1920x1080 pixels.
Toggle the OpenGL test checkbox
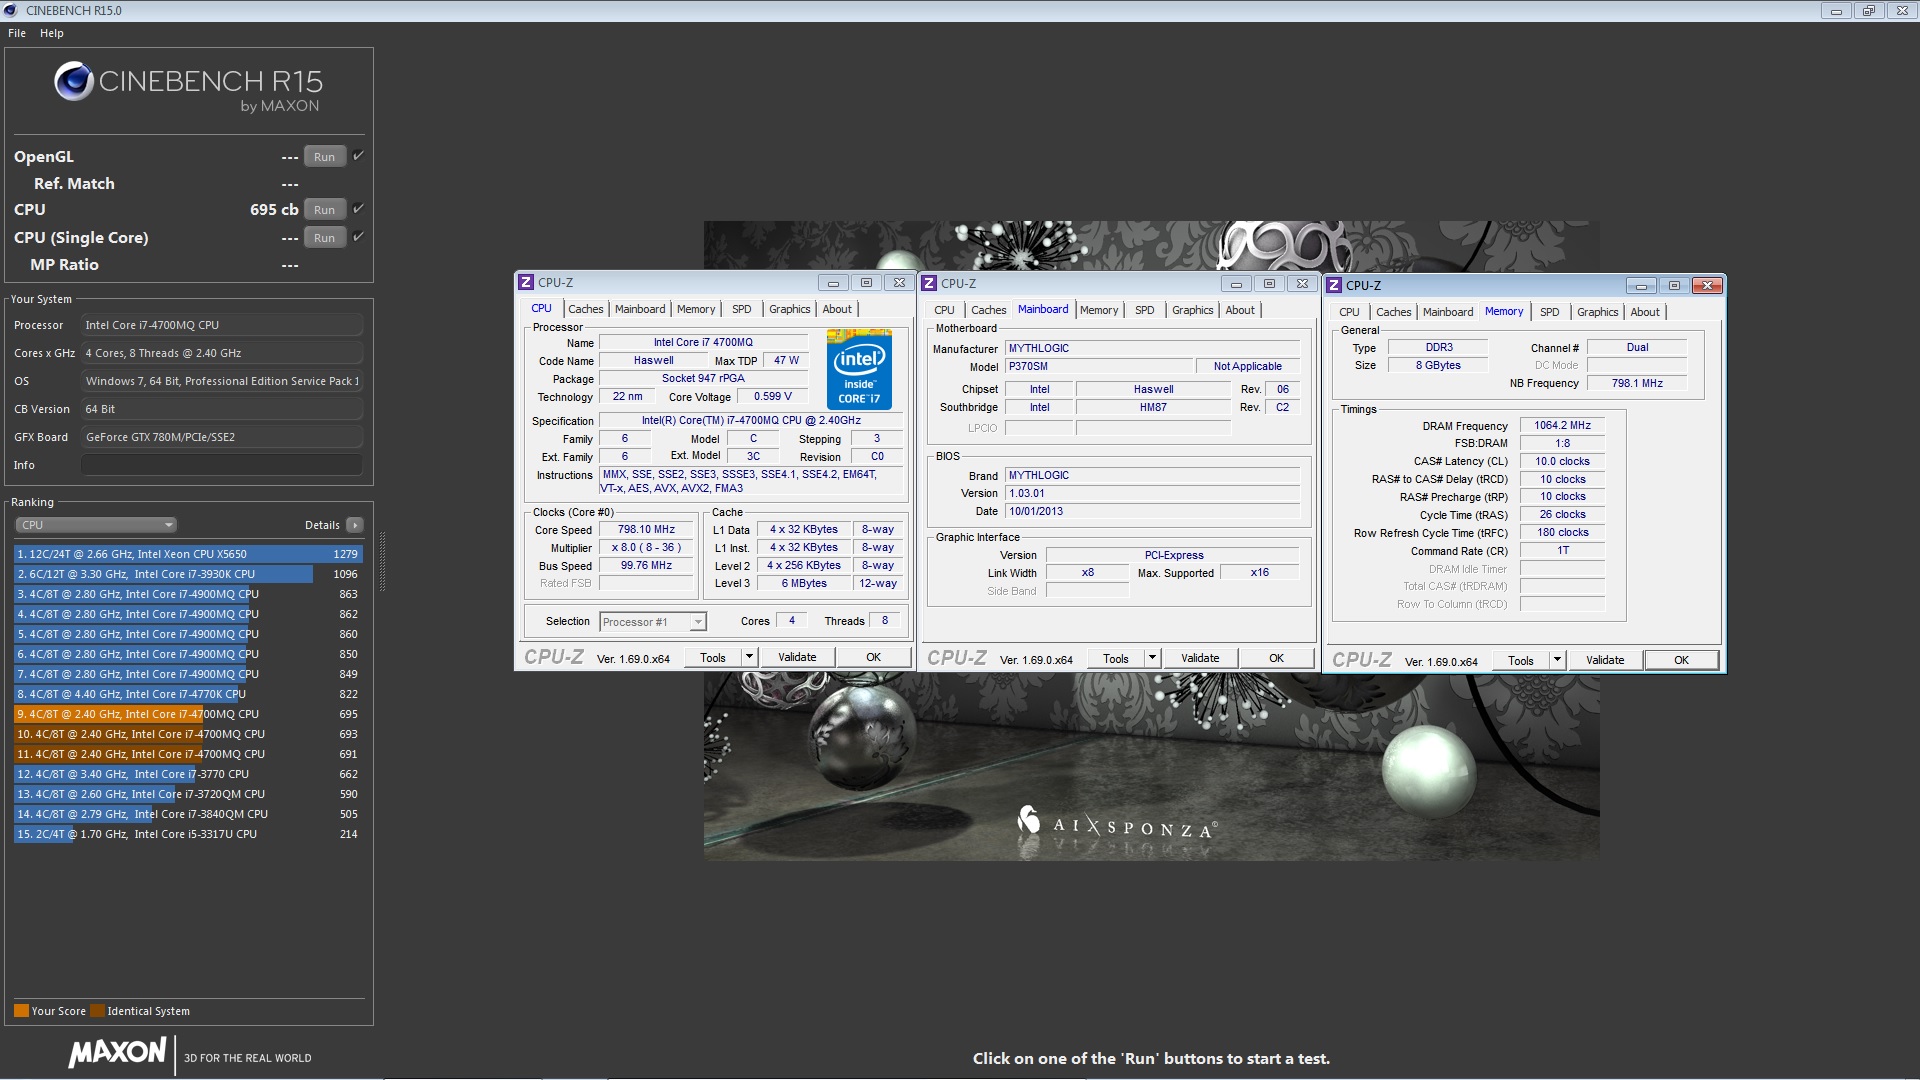pyautogui.click(x=358, y=156)
